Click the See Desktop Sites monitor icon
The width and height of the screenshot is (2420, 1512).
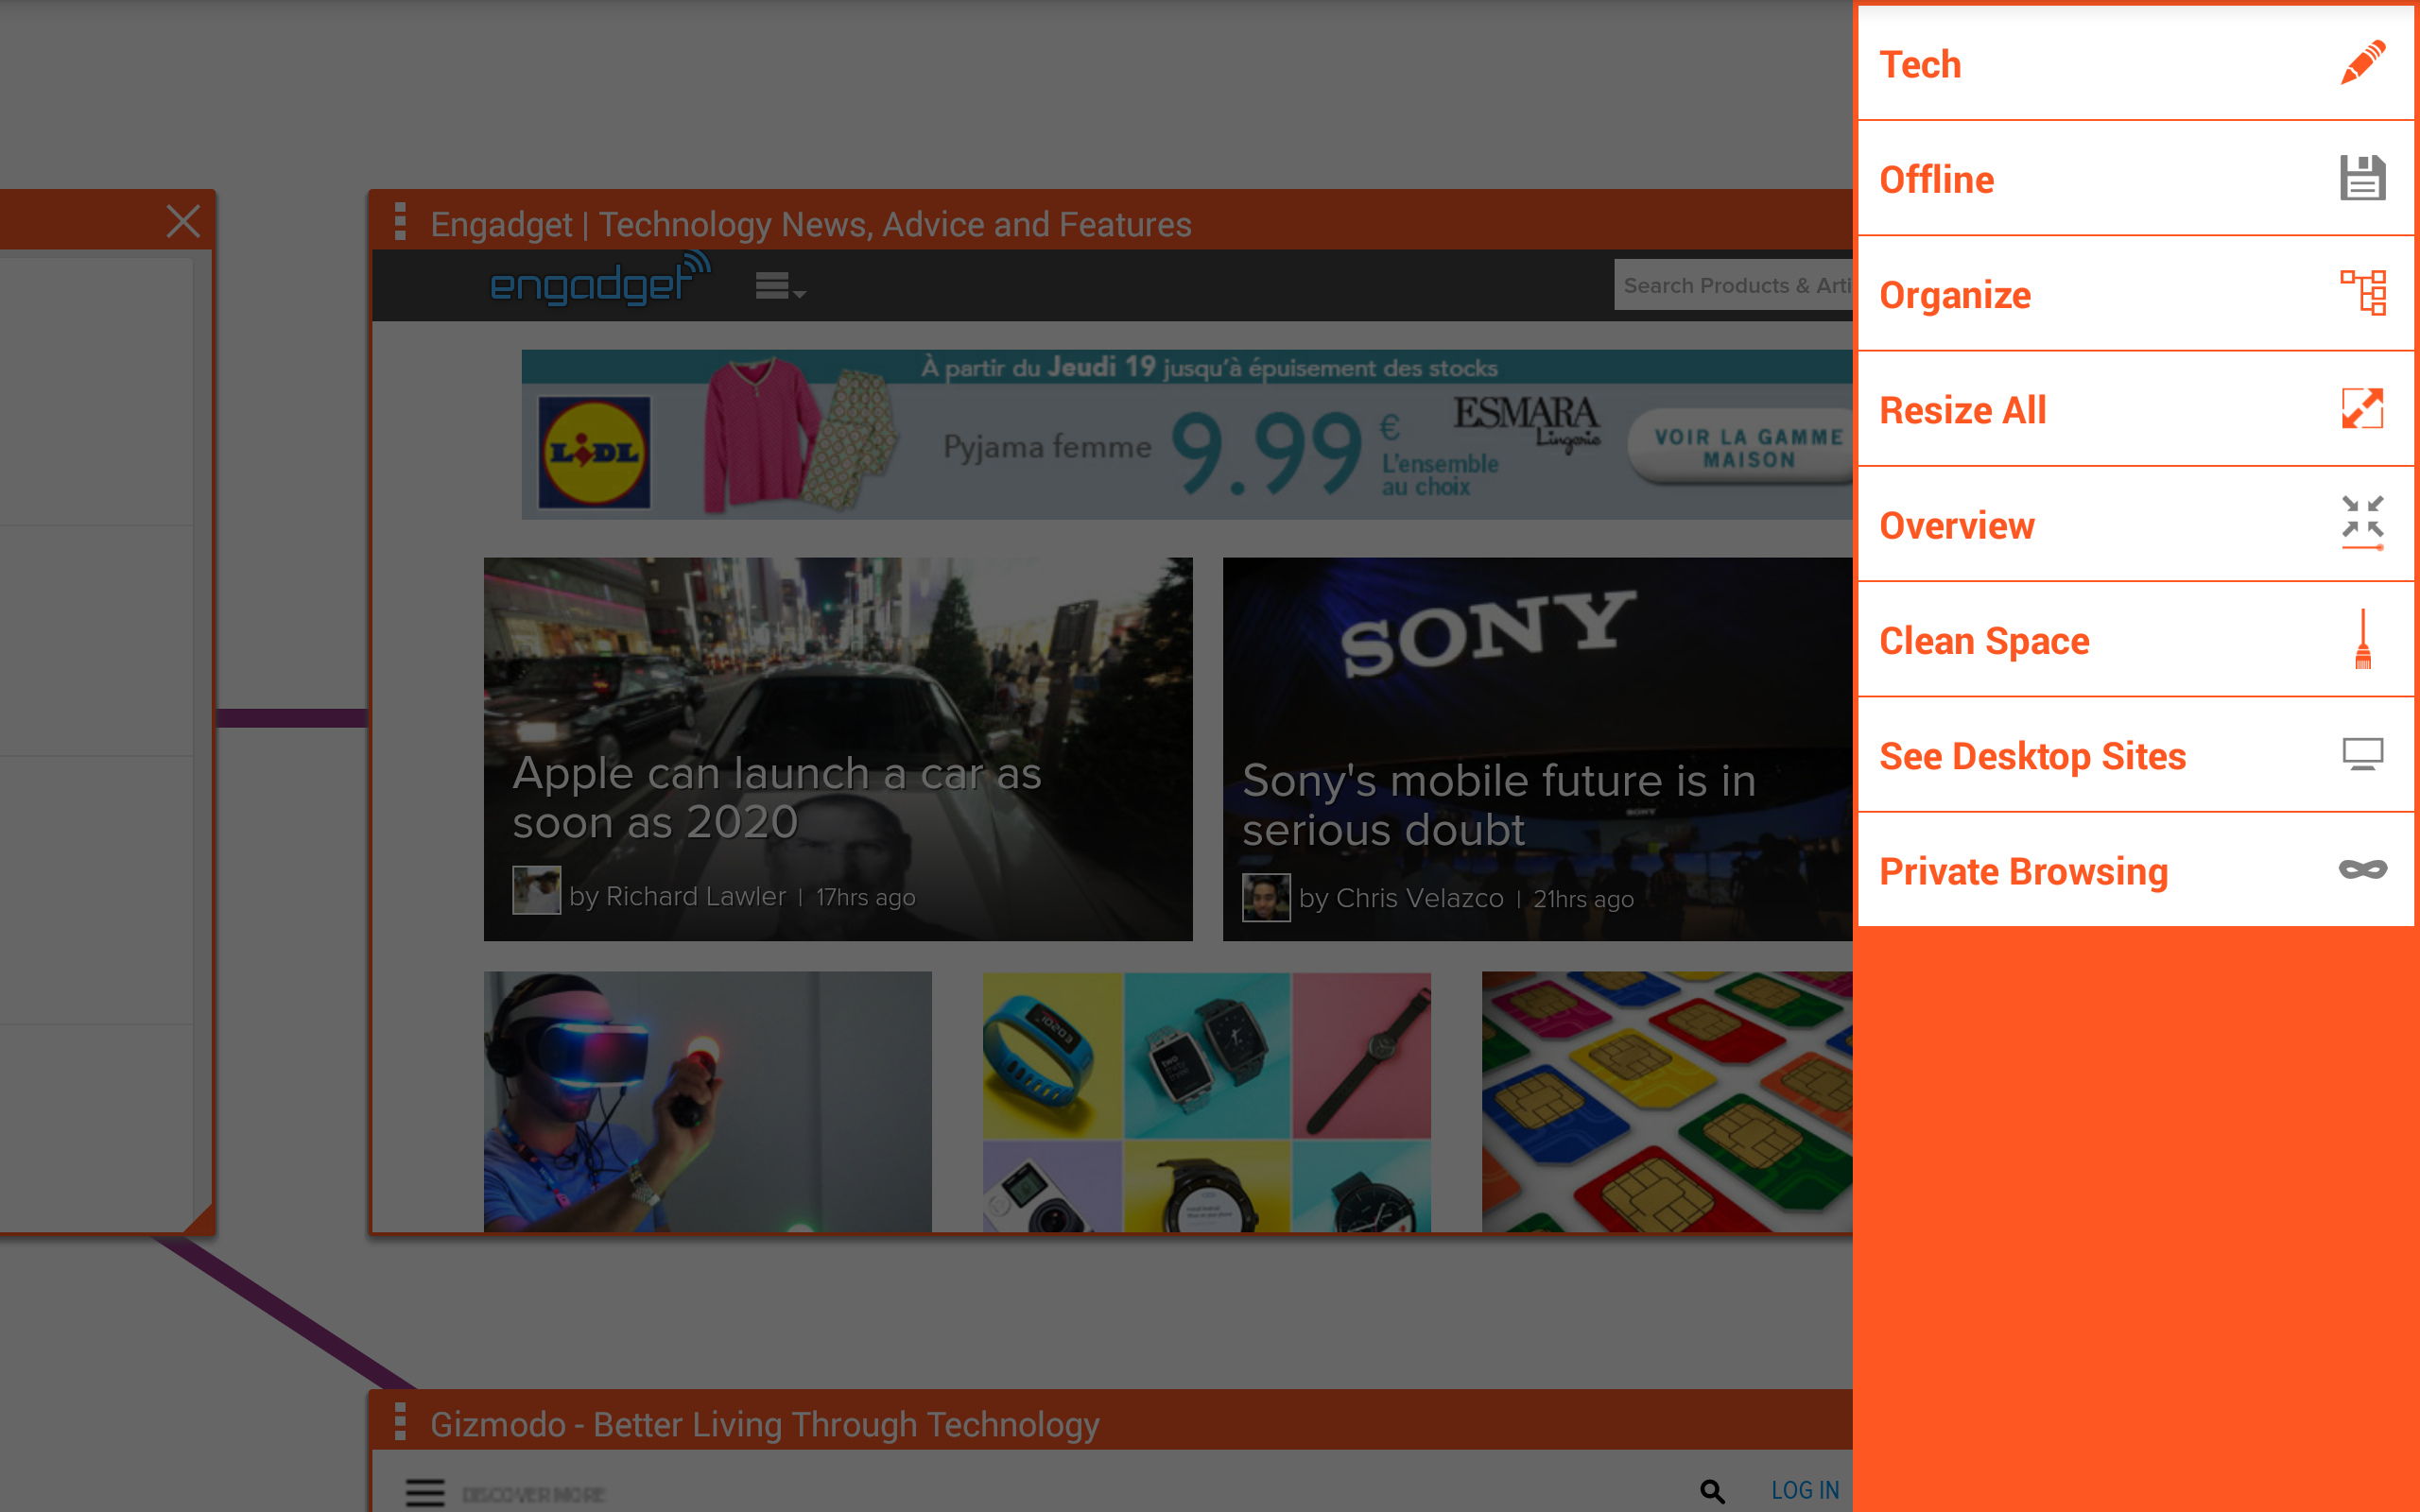[x=2362, y=755]
